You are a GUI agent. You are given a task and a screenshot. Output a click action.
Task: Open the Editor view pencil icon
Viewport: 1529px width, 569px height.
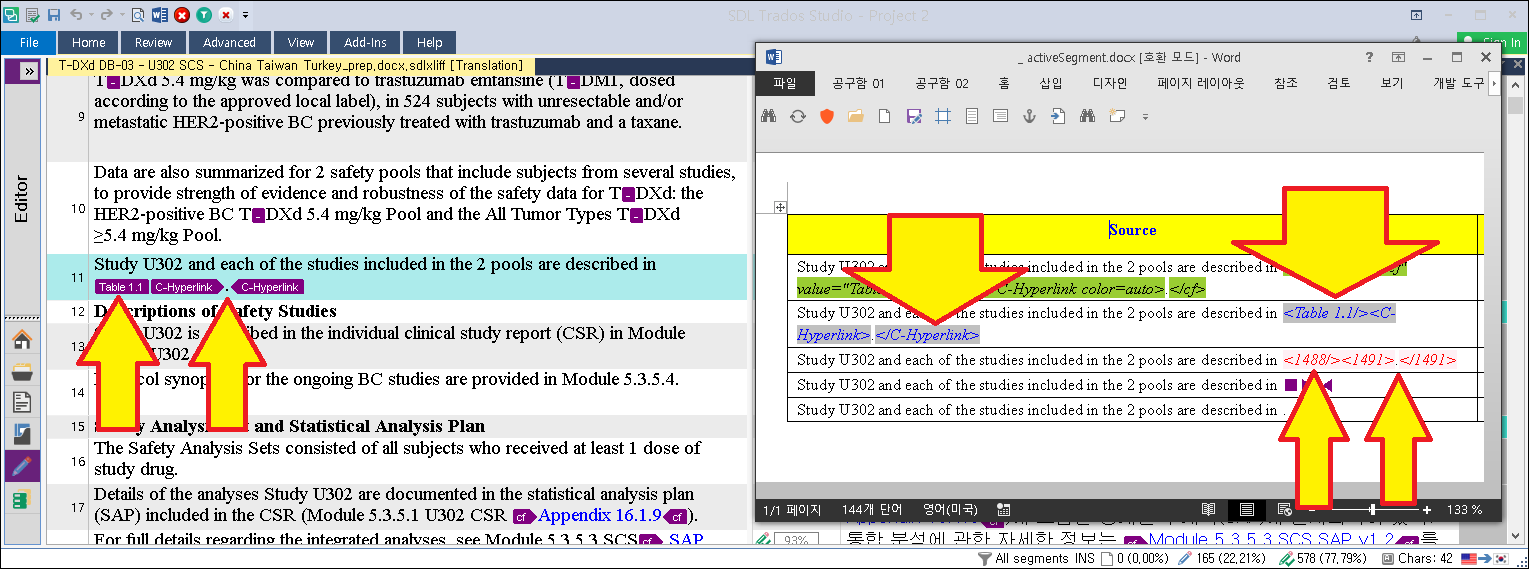coord(21,466)
